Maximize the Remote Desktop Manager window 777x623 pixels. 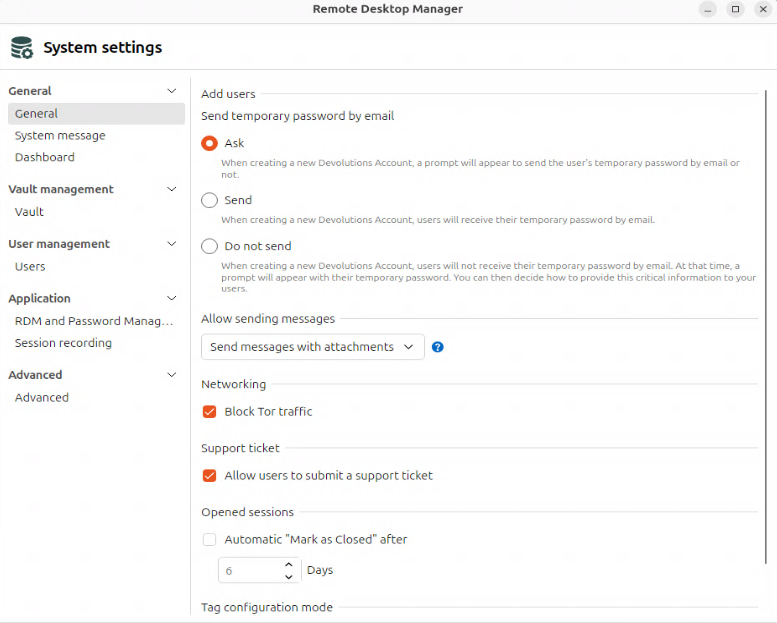tap(735, 9)
